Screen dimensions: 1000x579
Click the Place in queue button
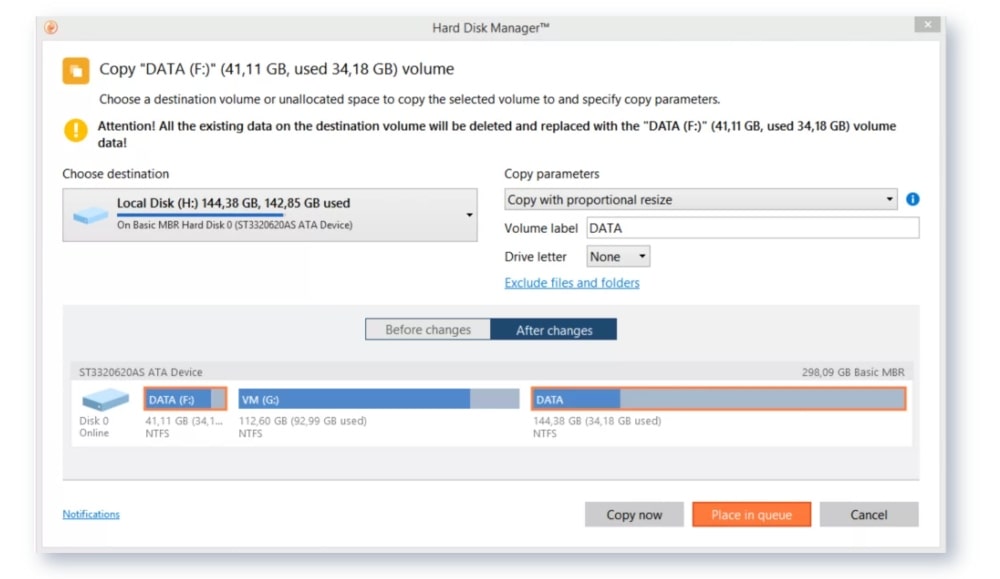(x=751, y=515)
